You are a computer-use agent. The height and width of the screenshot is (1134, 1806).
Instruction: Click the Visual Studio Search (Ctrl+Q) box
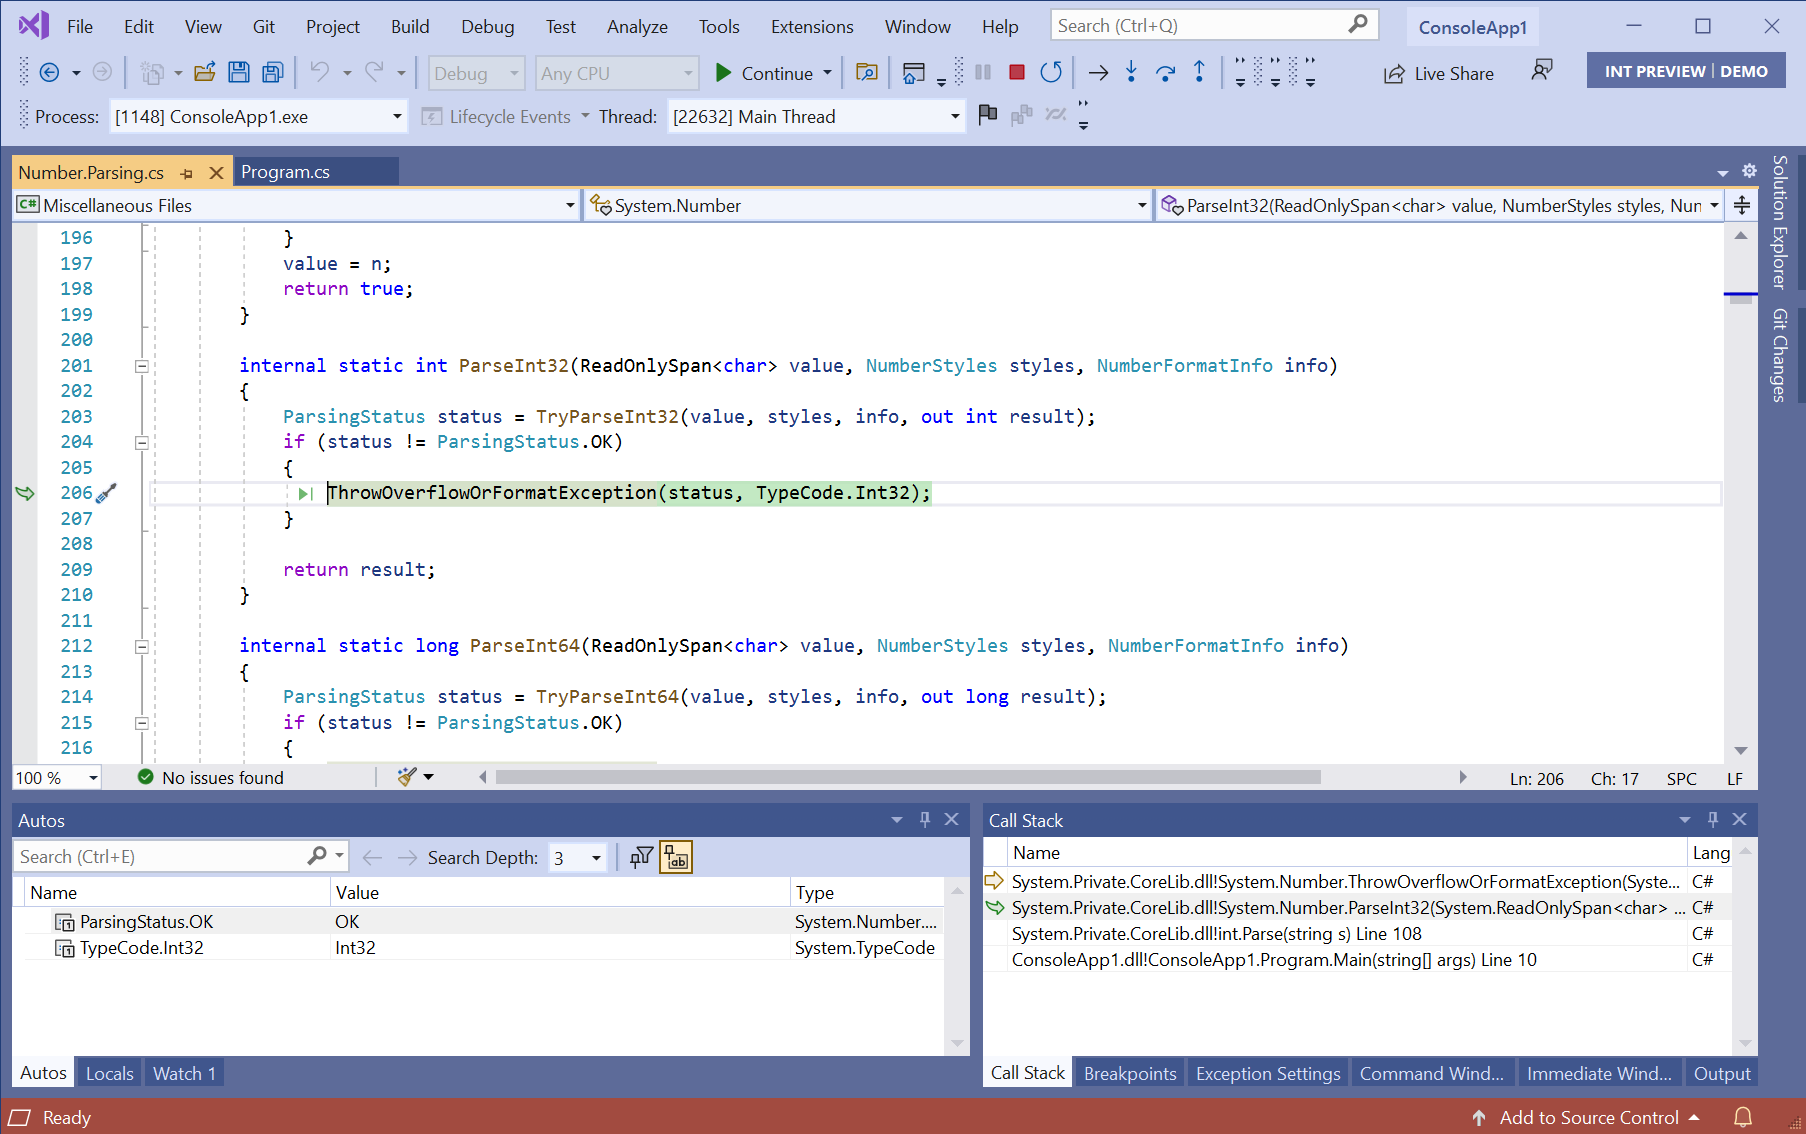pos(1214,25)
